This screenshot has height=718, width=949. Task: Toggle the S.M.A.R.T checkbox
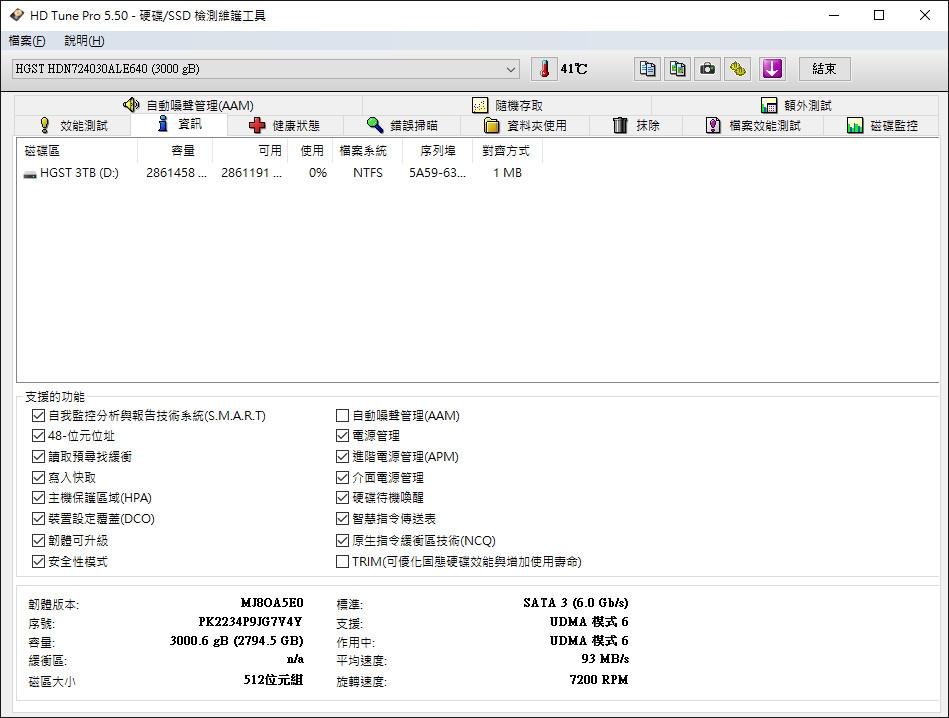[38, 416]
